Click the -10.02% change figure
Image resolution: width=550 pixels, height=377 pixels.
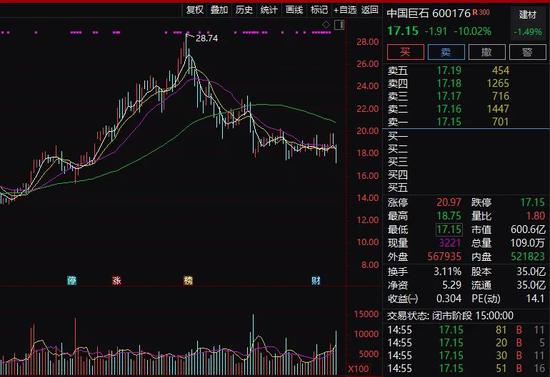click(x=472, y=32)
